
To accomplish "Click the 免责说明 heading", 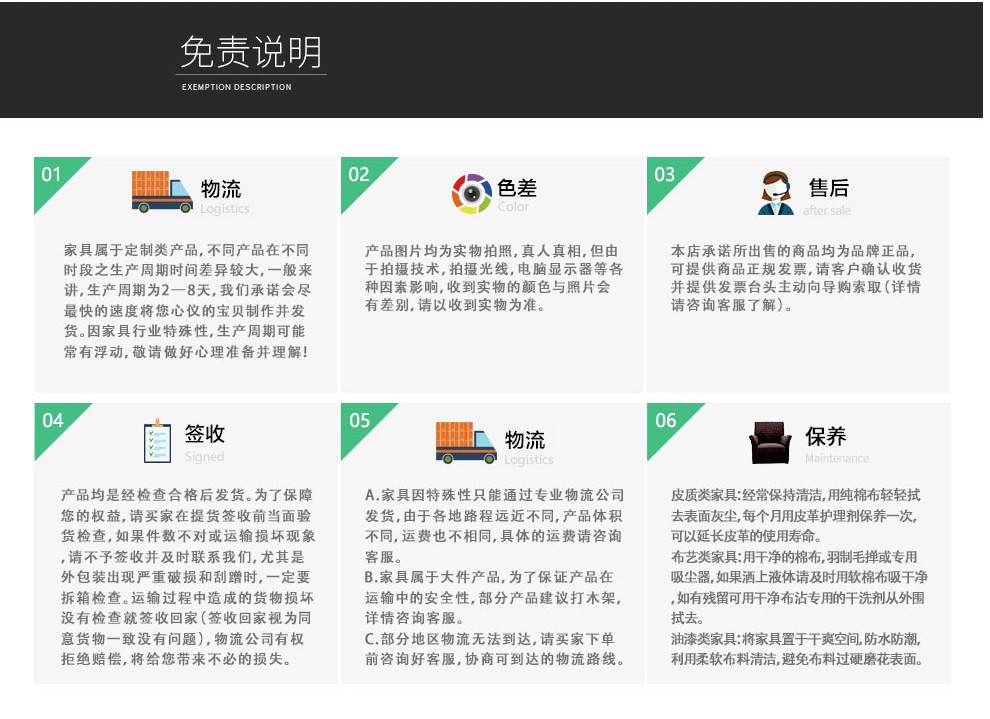I will point(251,52).
